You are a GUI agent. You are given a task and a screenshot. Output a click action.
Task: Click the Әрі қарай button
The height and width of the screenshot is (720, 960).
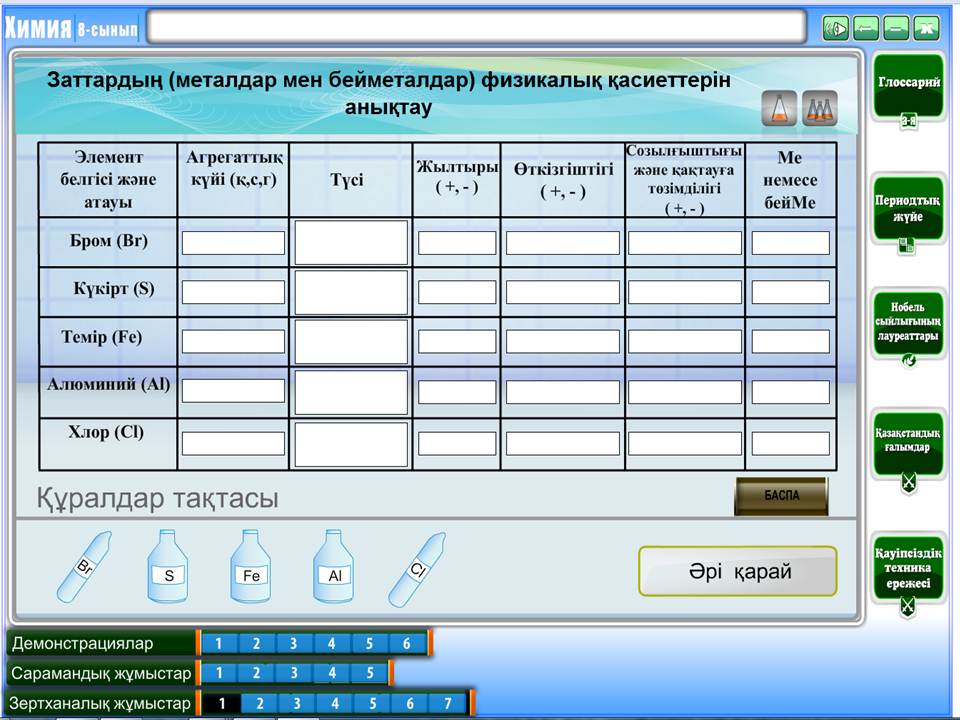pyautogui.click(x=738, y=571)
